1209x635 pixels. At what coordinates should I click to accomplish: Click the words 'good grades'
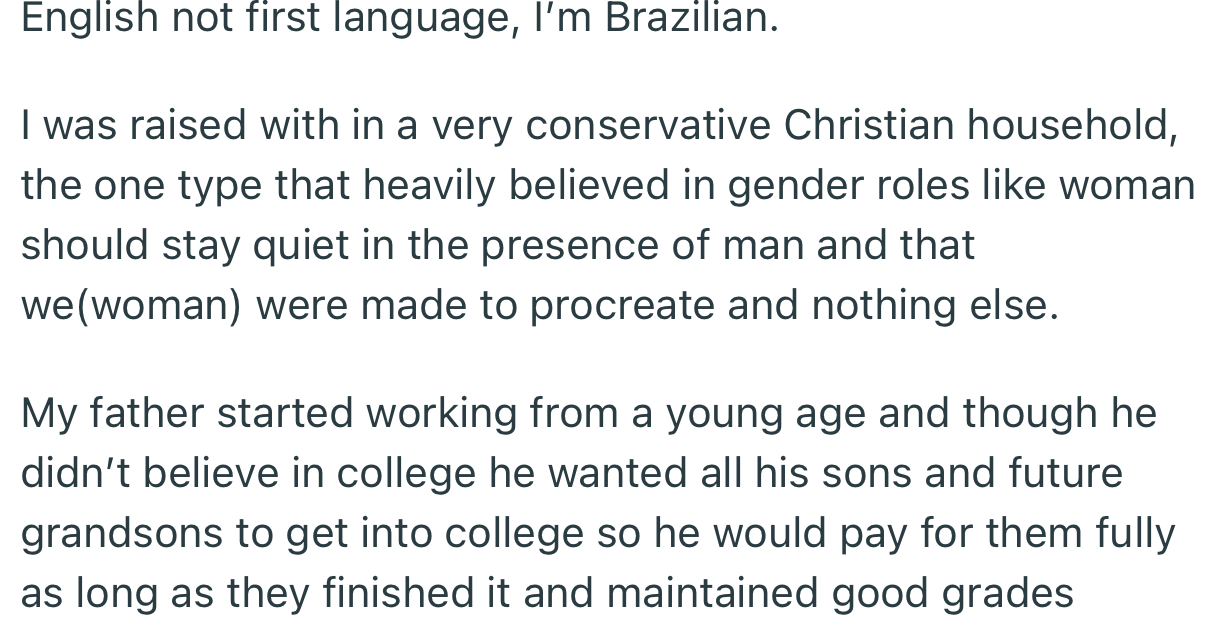click(953, 594)
